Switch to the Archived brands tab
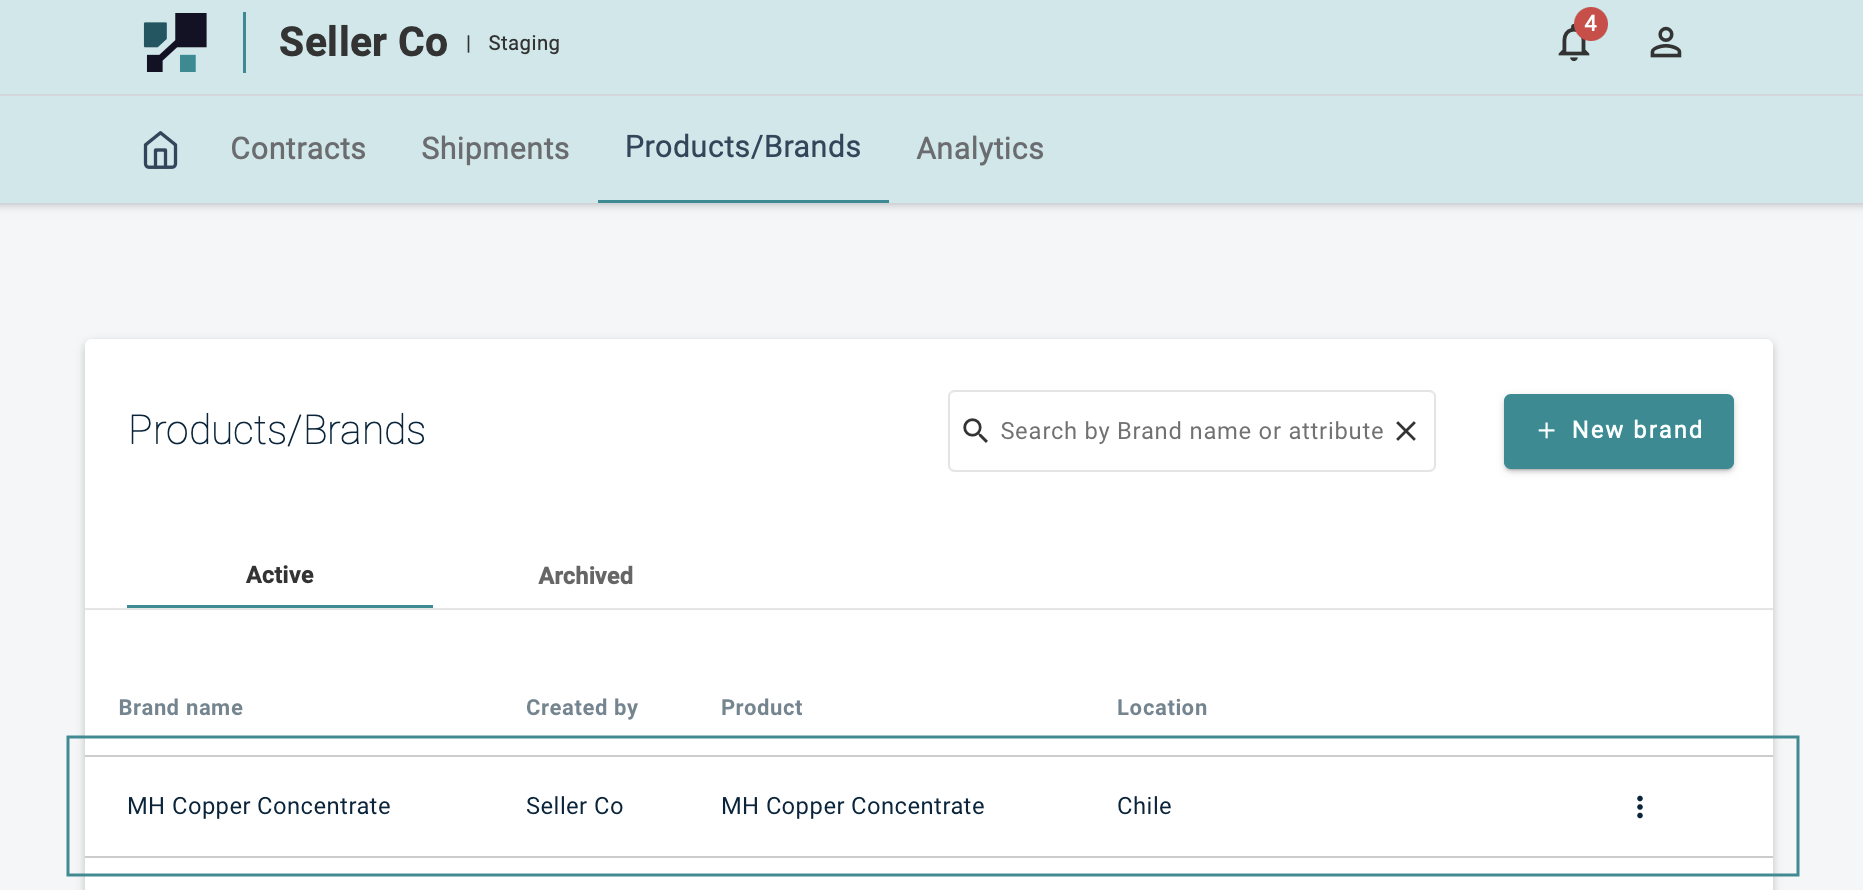 coord(585,576)
